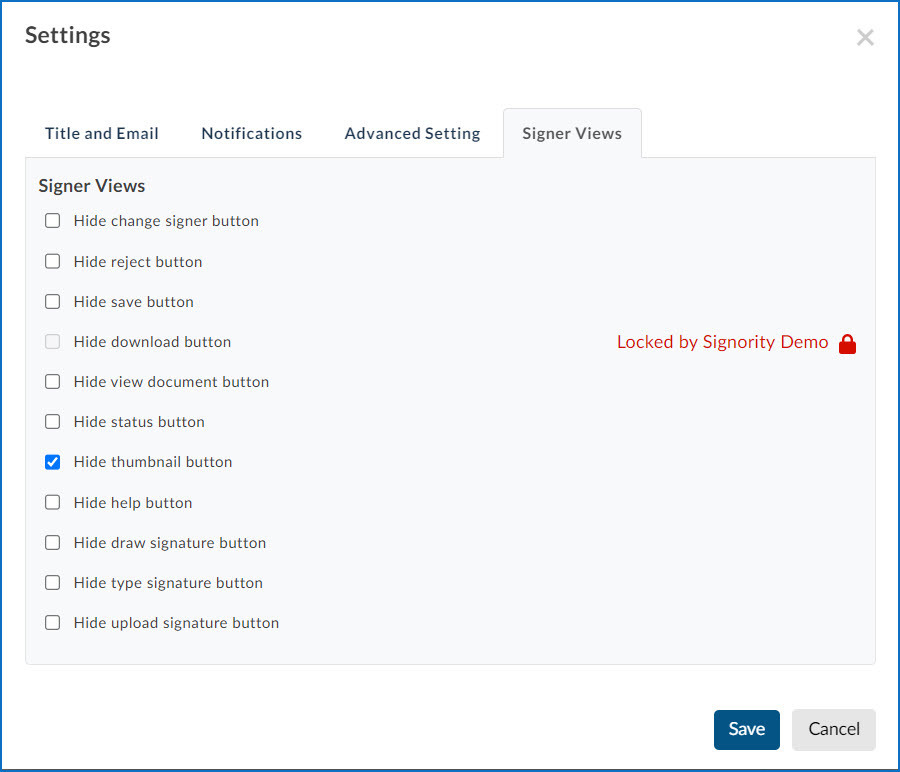Cancel the settings changes
The image size is (900, 772).
833,729
